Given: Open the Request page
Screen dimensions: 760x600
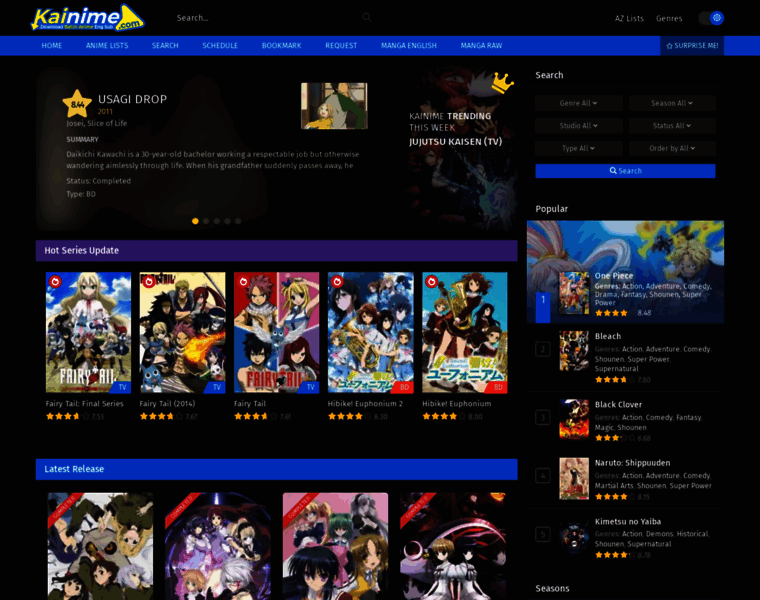Looking at the screenshot, I should [341, 46].
